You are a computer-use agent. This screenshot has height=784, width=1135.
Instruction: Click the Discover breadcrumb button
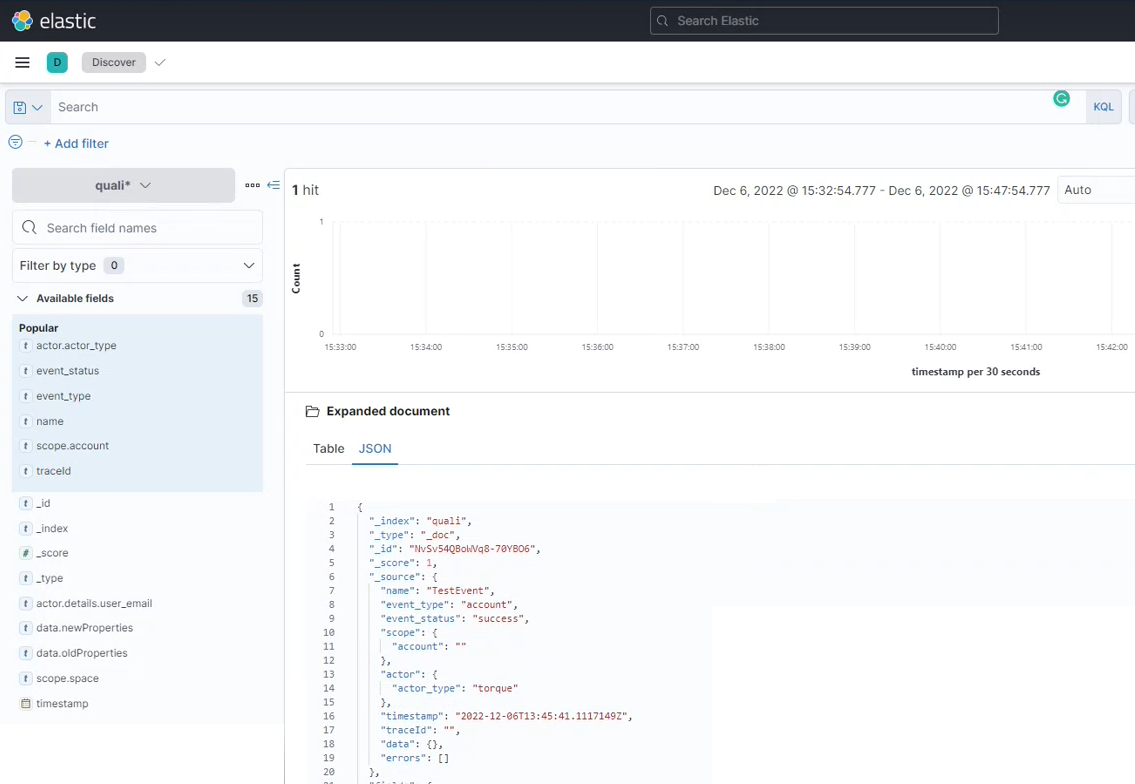[x=114, y=62]
